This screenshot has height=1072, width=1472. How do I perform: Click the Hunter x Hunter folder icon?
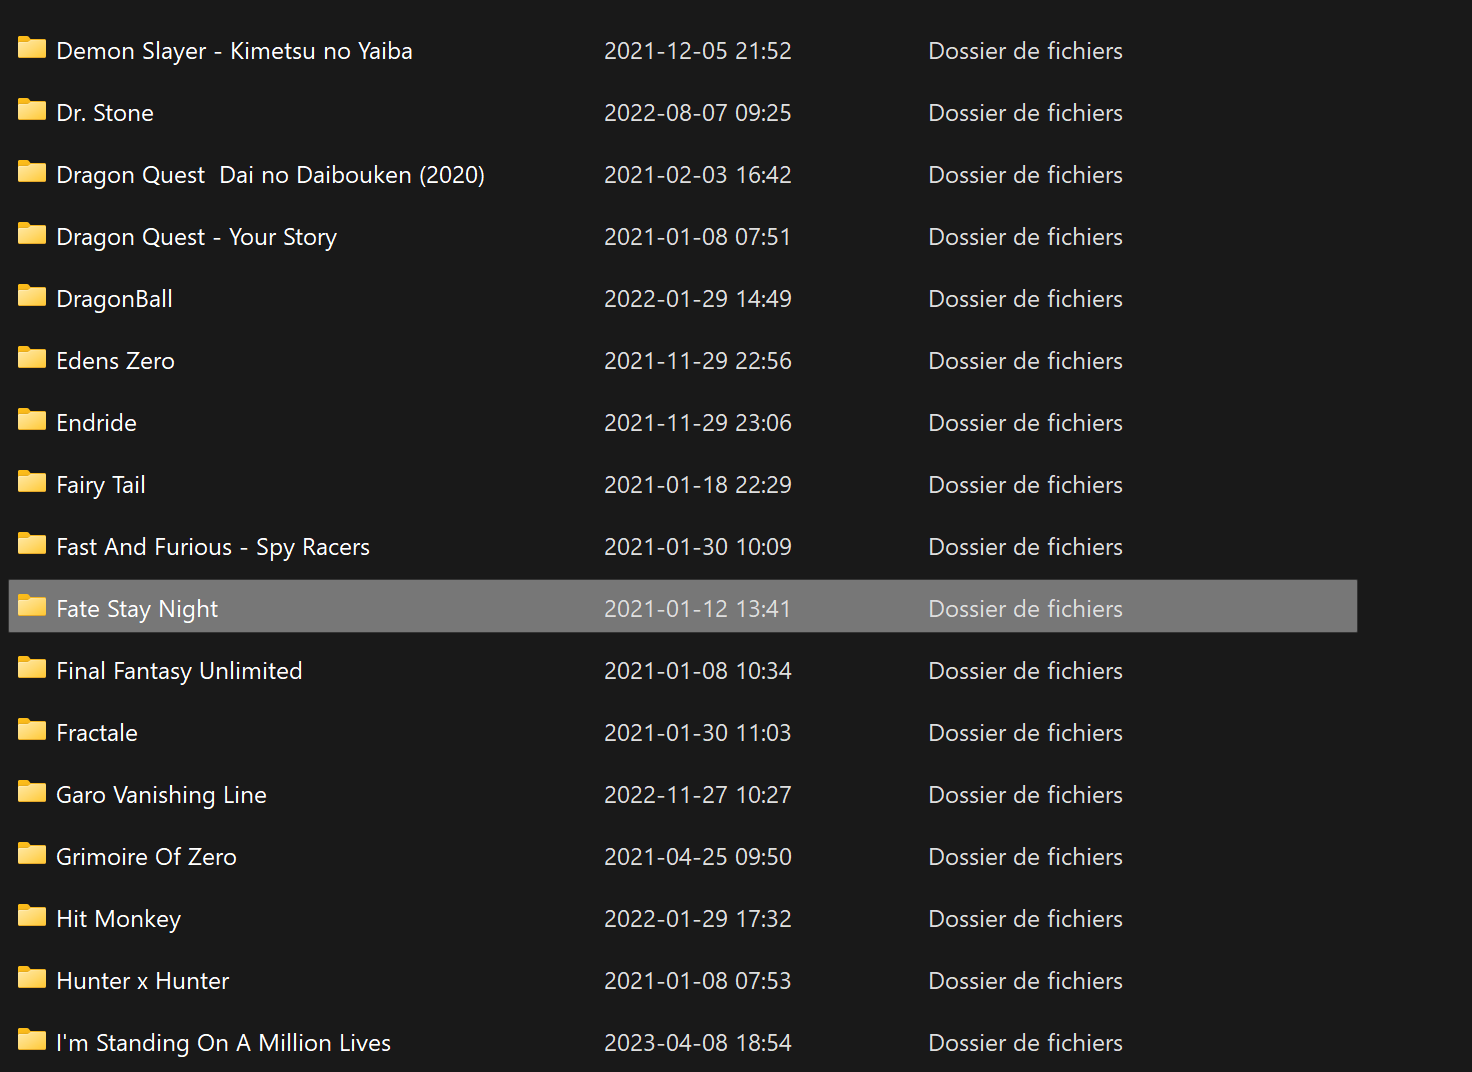(x=32, y=978)
